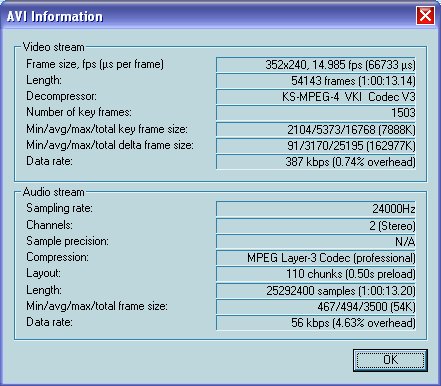Viewport: 441px width, 386px height.
Task: Select key frame size value 2104/5373/16768 (7888K)
Action: [x=316, y=130]
